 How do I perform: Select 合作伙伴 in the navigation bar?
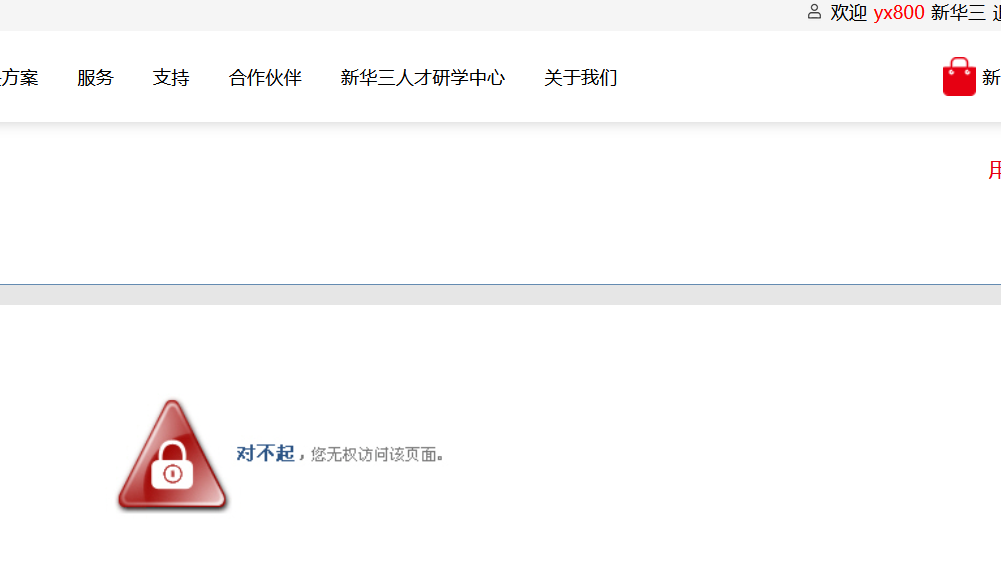coord(265,78)
